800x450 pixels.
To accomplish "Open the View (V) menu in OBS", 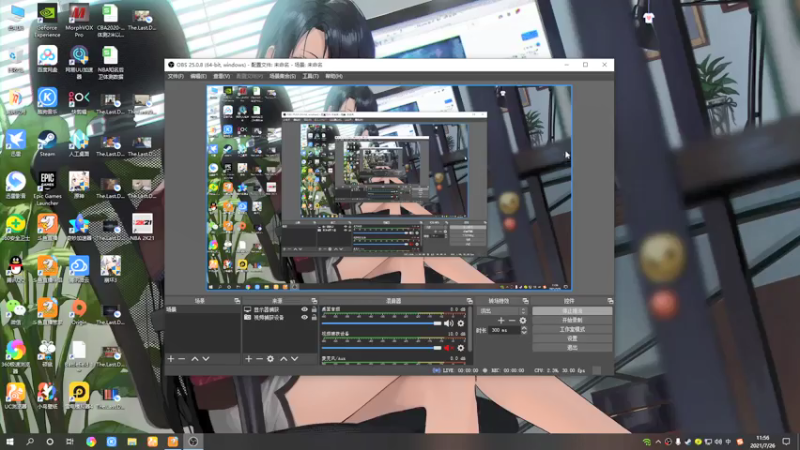I will coord(221,76).
